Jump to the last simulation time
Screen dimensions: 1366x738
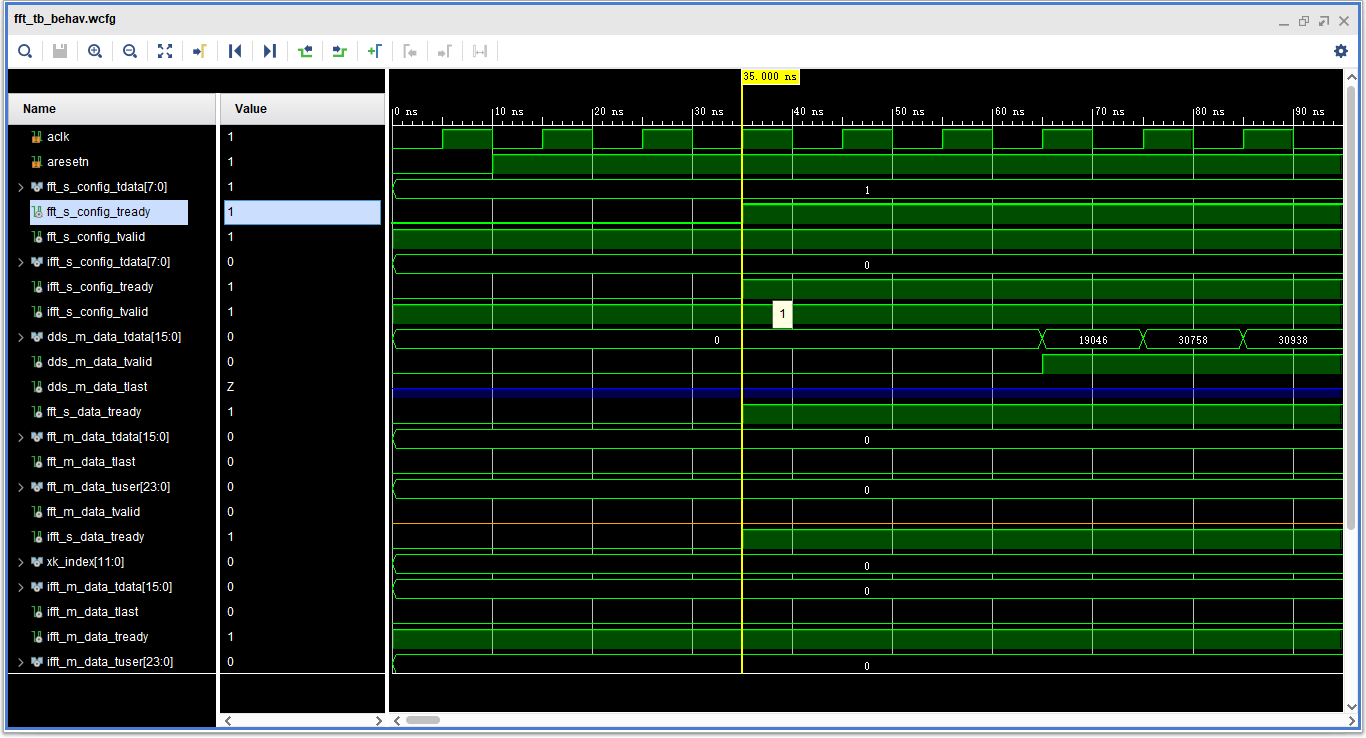coord(270,51)
